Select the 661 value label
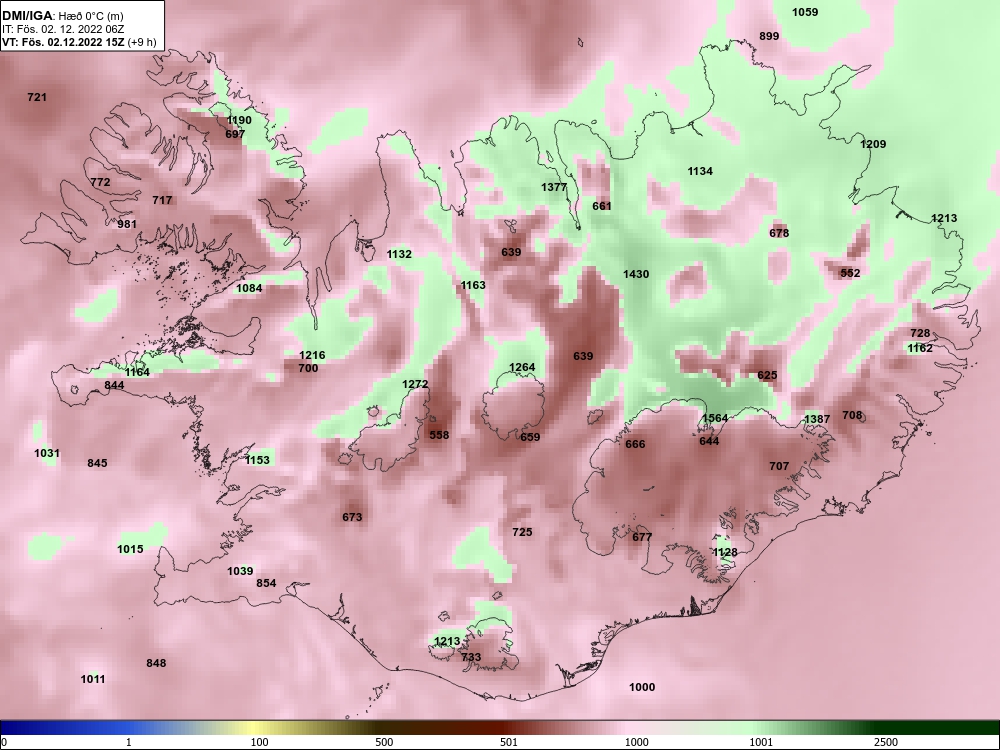 point(602,207)
